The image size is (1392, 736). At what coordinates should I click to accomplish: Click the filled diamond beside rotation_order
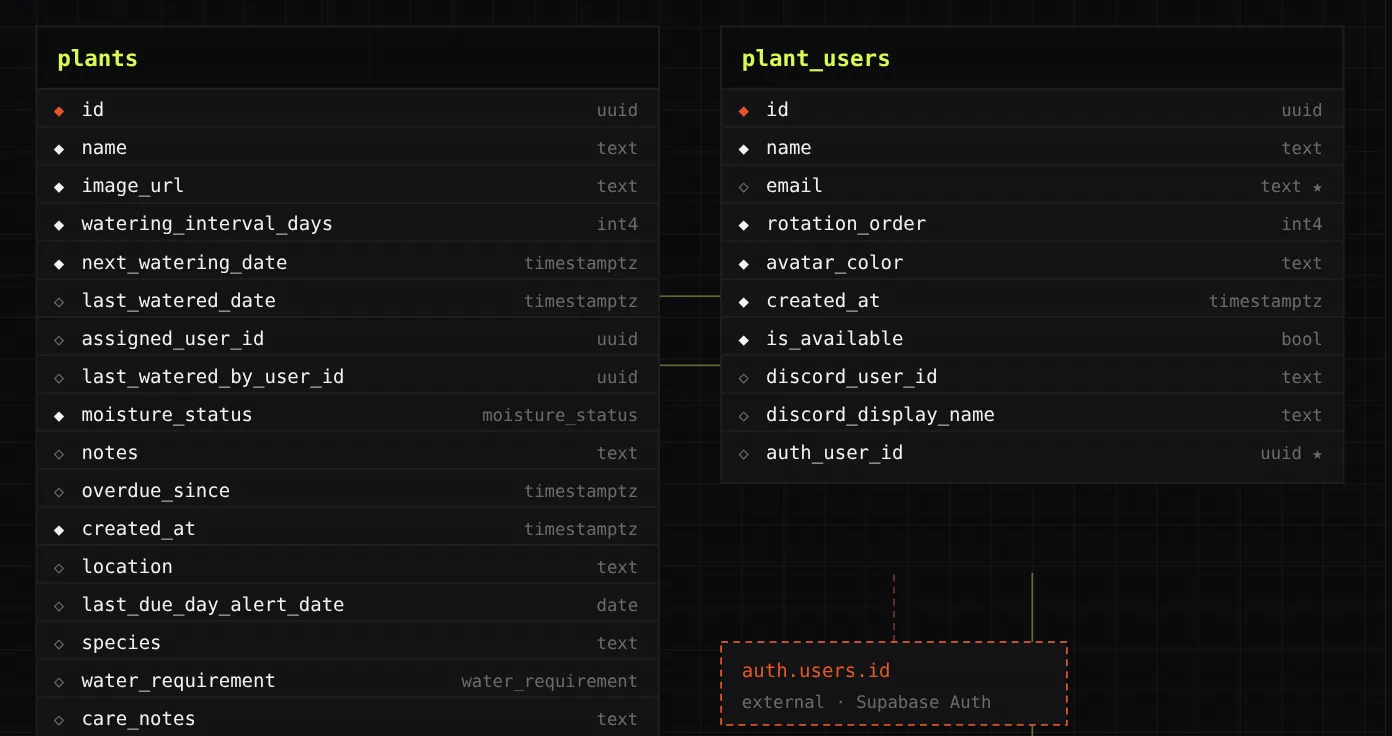point(743,224)
